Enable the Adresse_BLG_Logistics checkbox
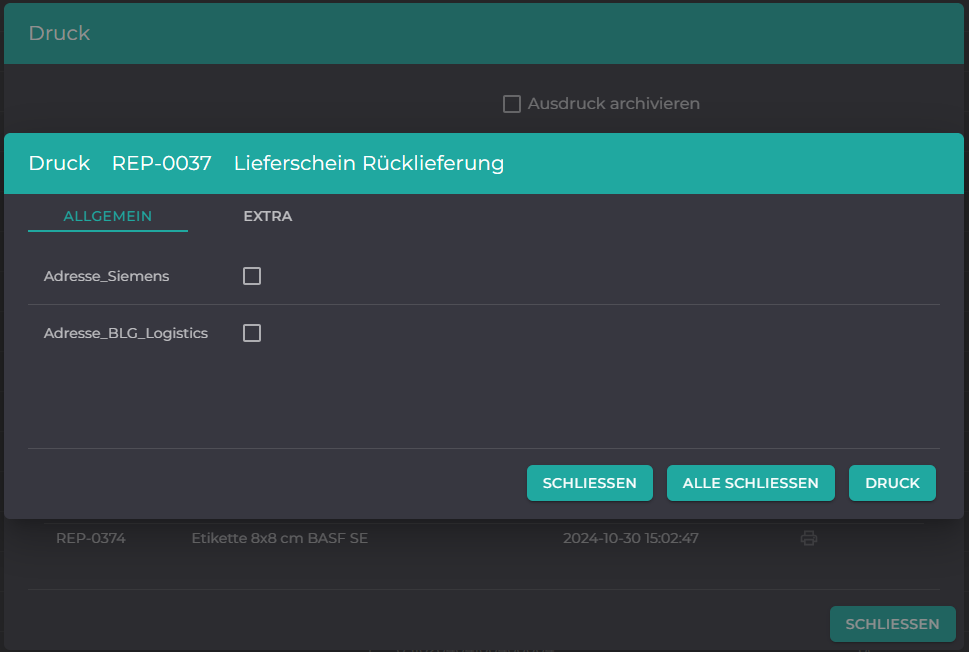This screenshot has height=652, width=969. pos(252,333)
